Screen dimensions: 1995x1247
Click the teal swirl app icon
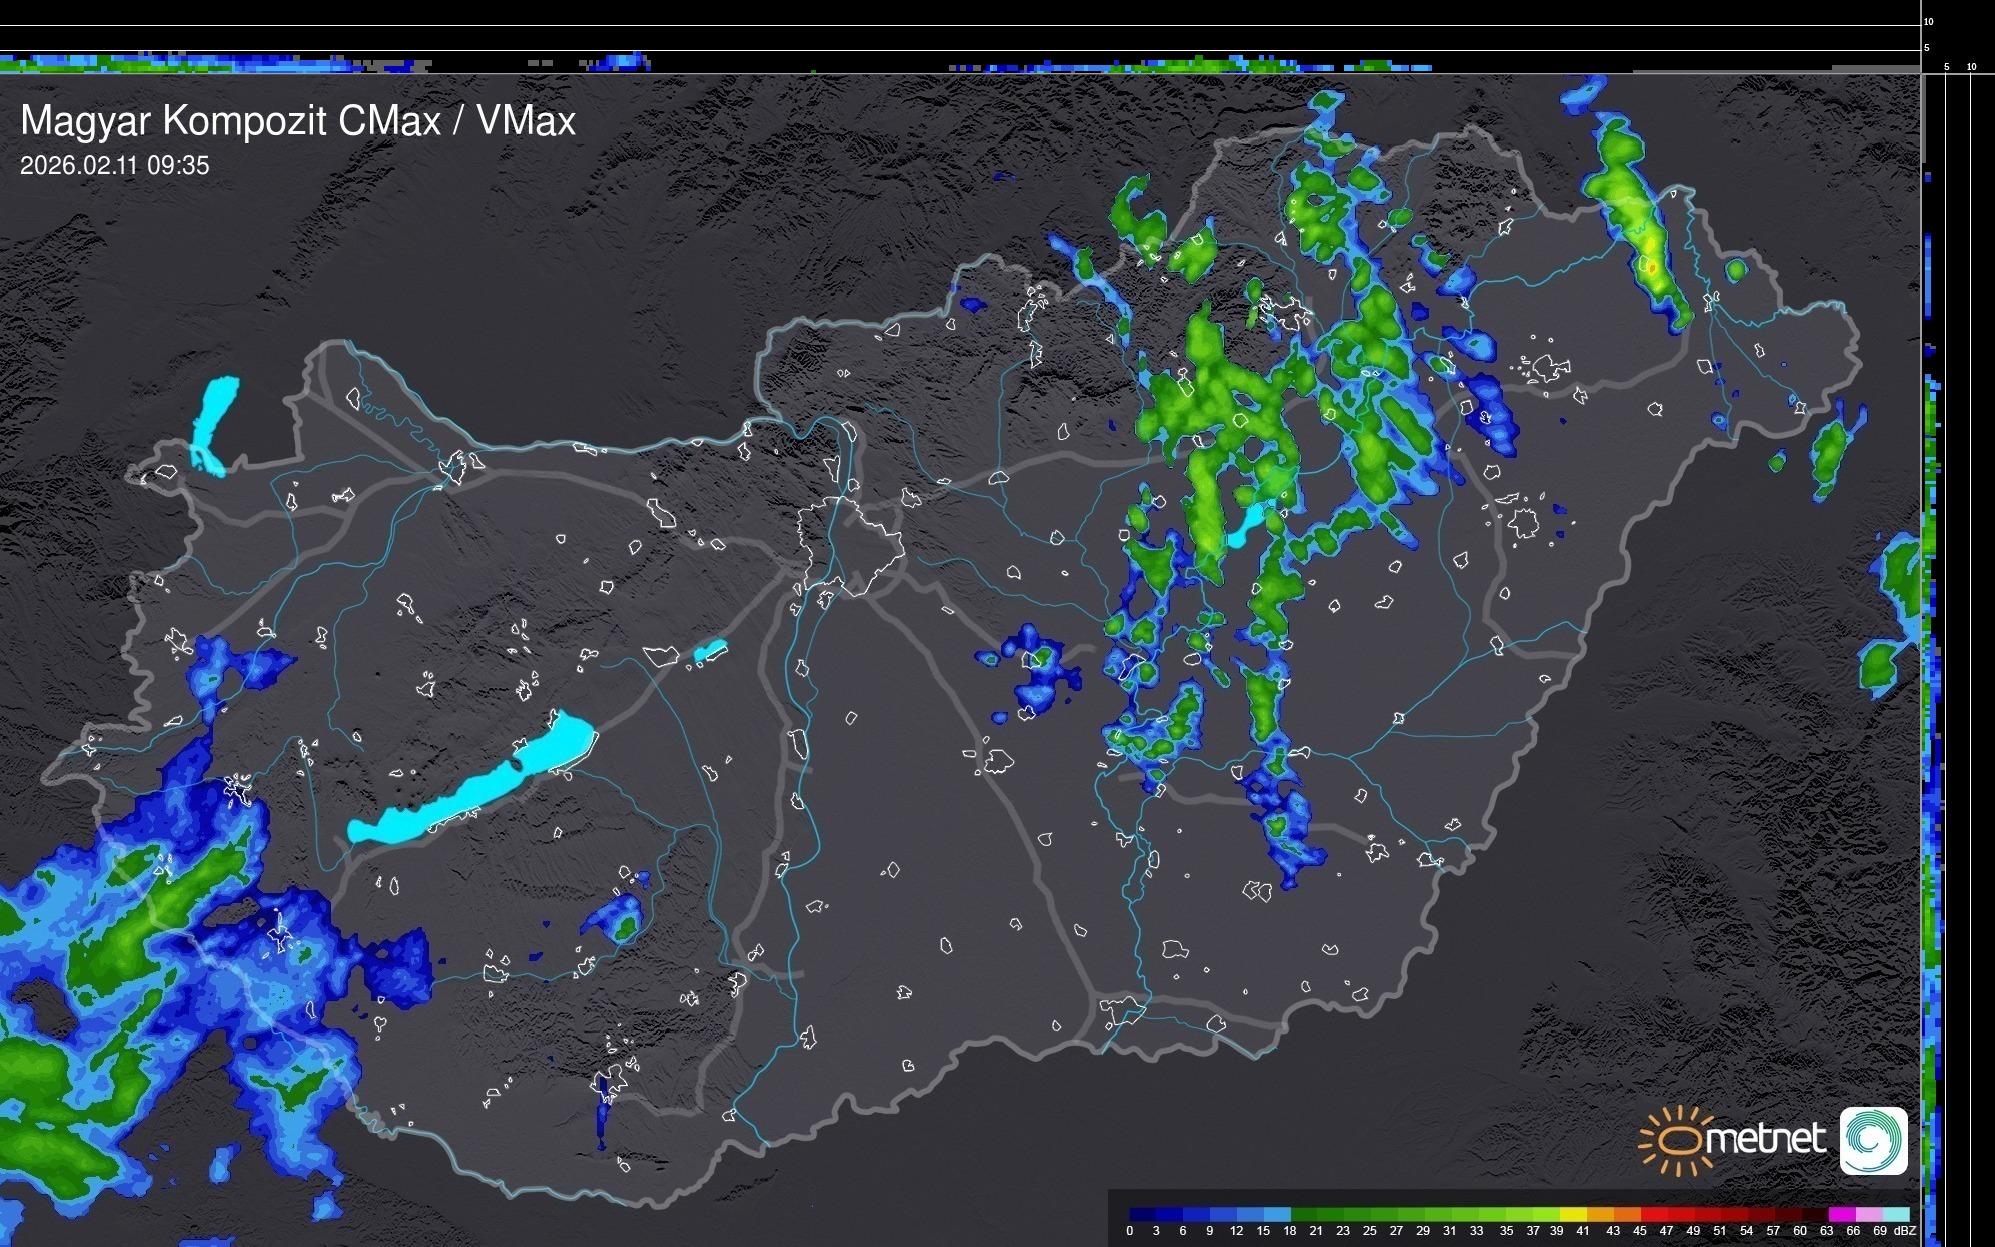(x=1873, y=1140)
